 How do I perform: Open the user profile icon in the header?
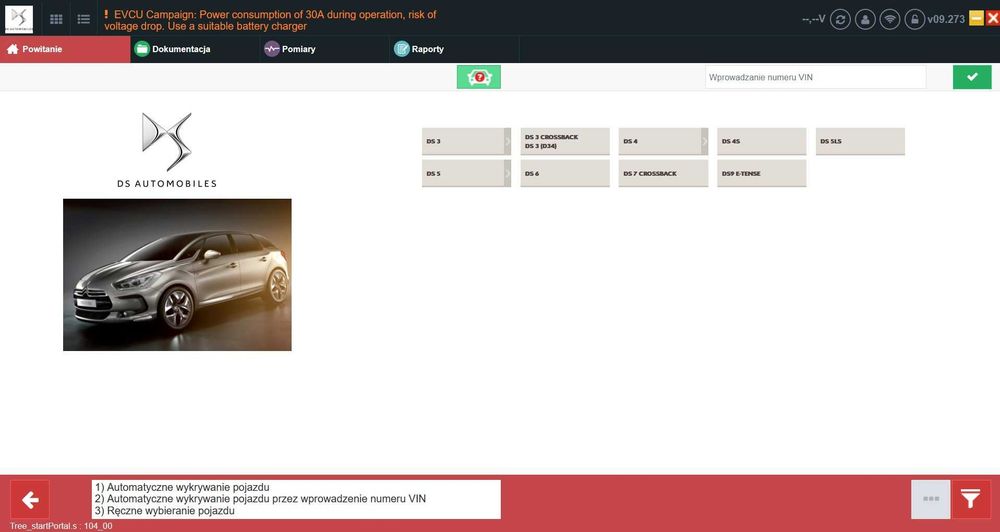pos(865,19)
